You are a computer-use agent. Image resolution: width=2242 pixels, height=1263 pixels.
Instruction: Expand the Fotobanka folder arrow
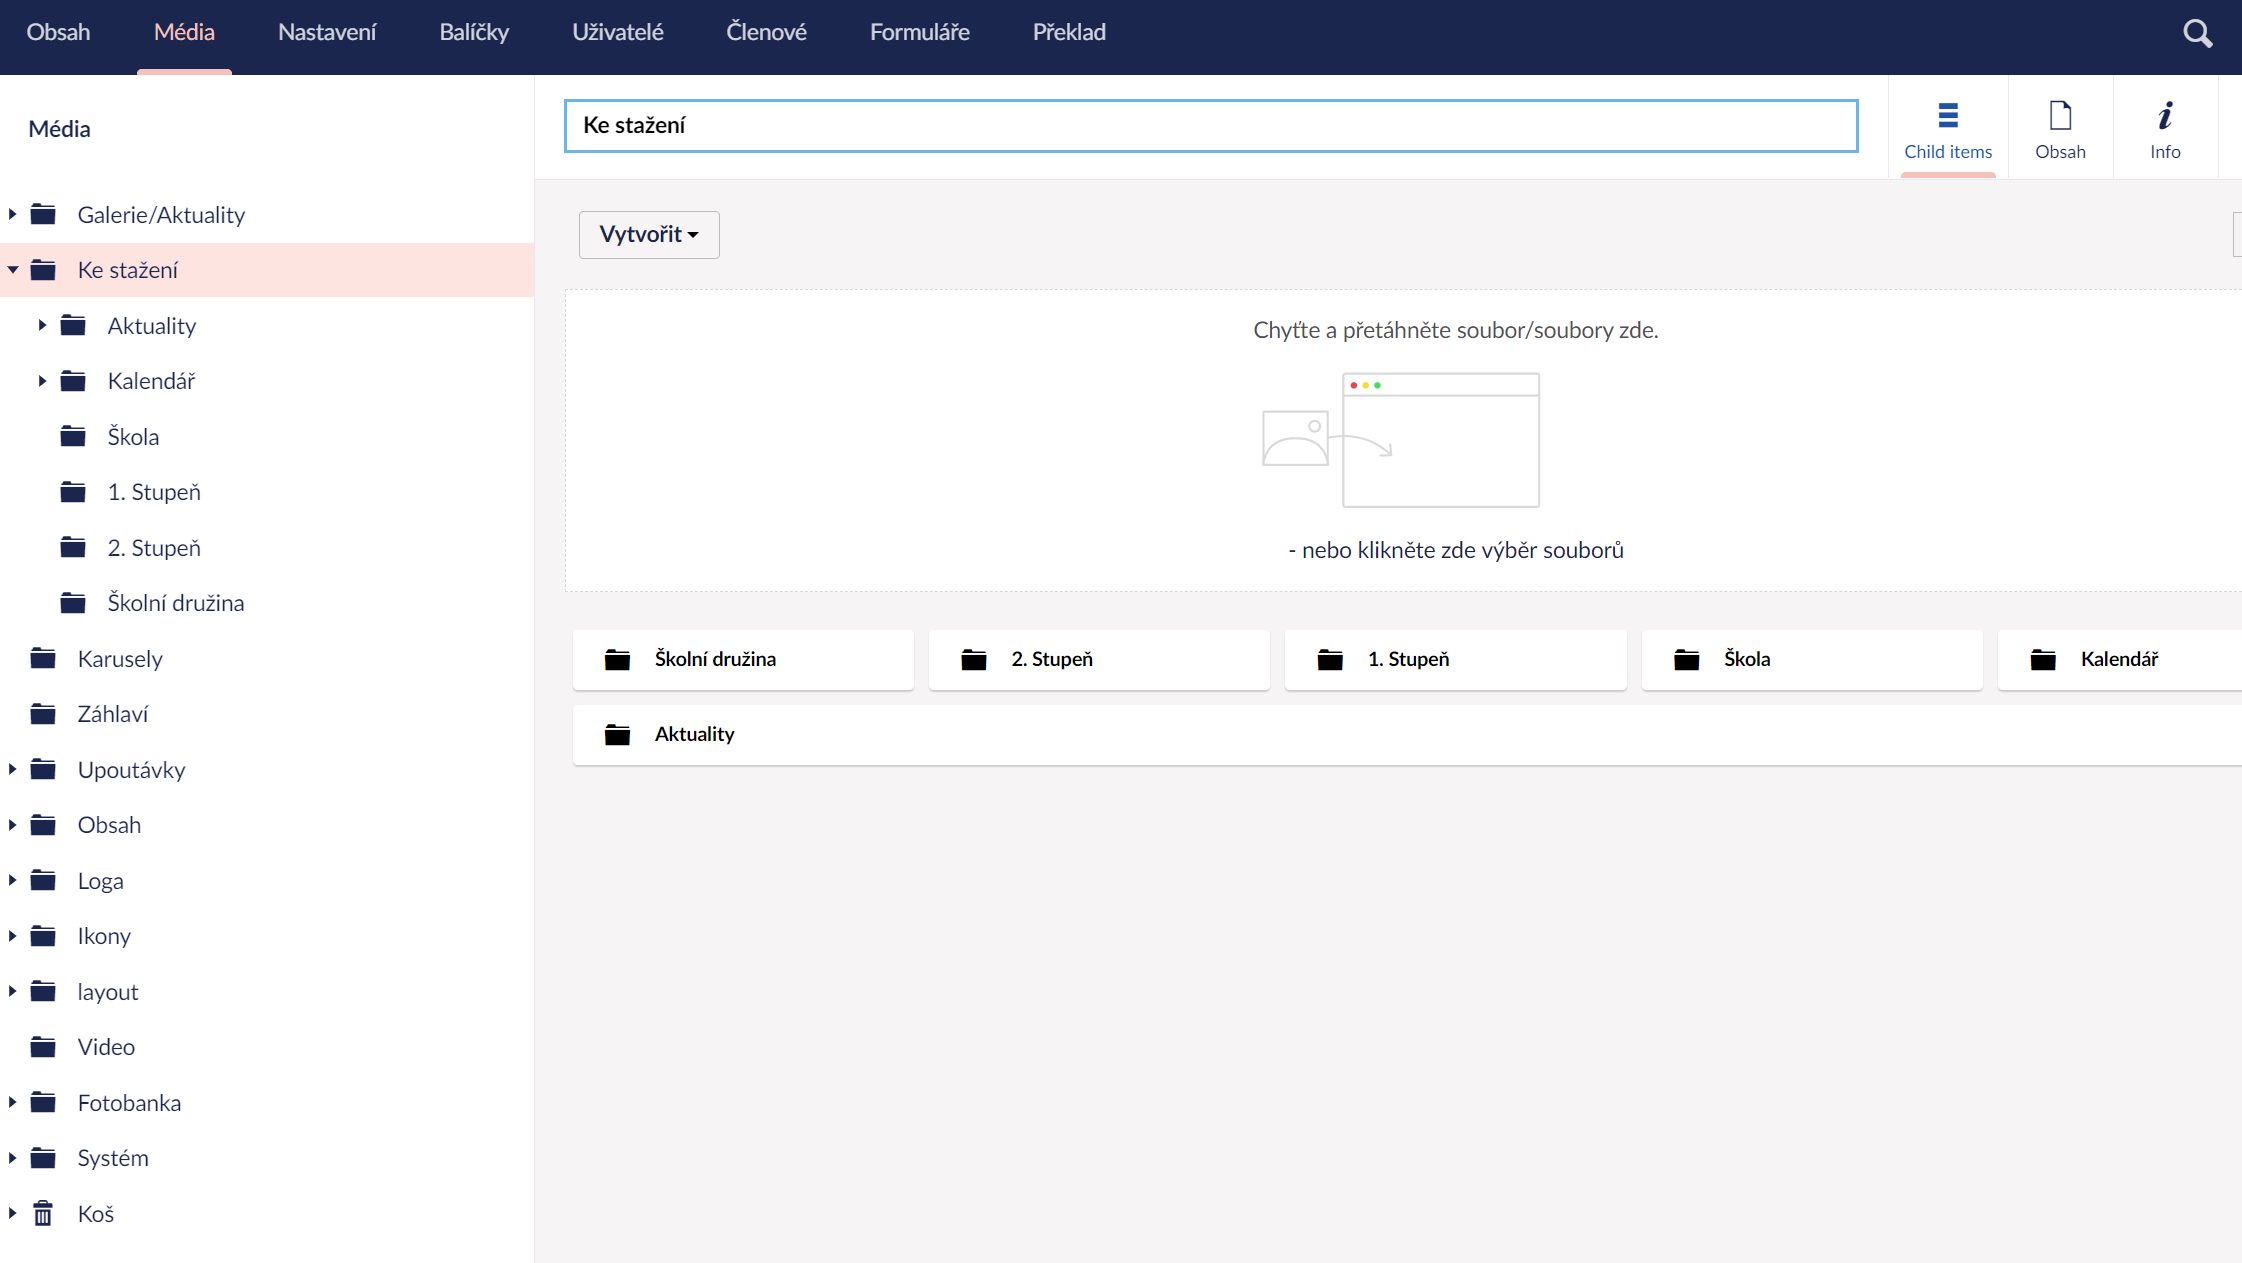click(13, 1102)
